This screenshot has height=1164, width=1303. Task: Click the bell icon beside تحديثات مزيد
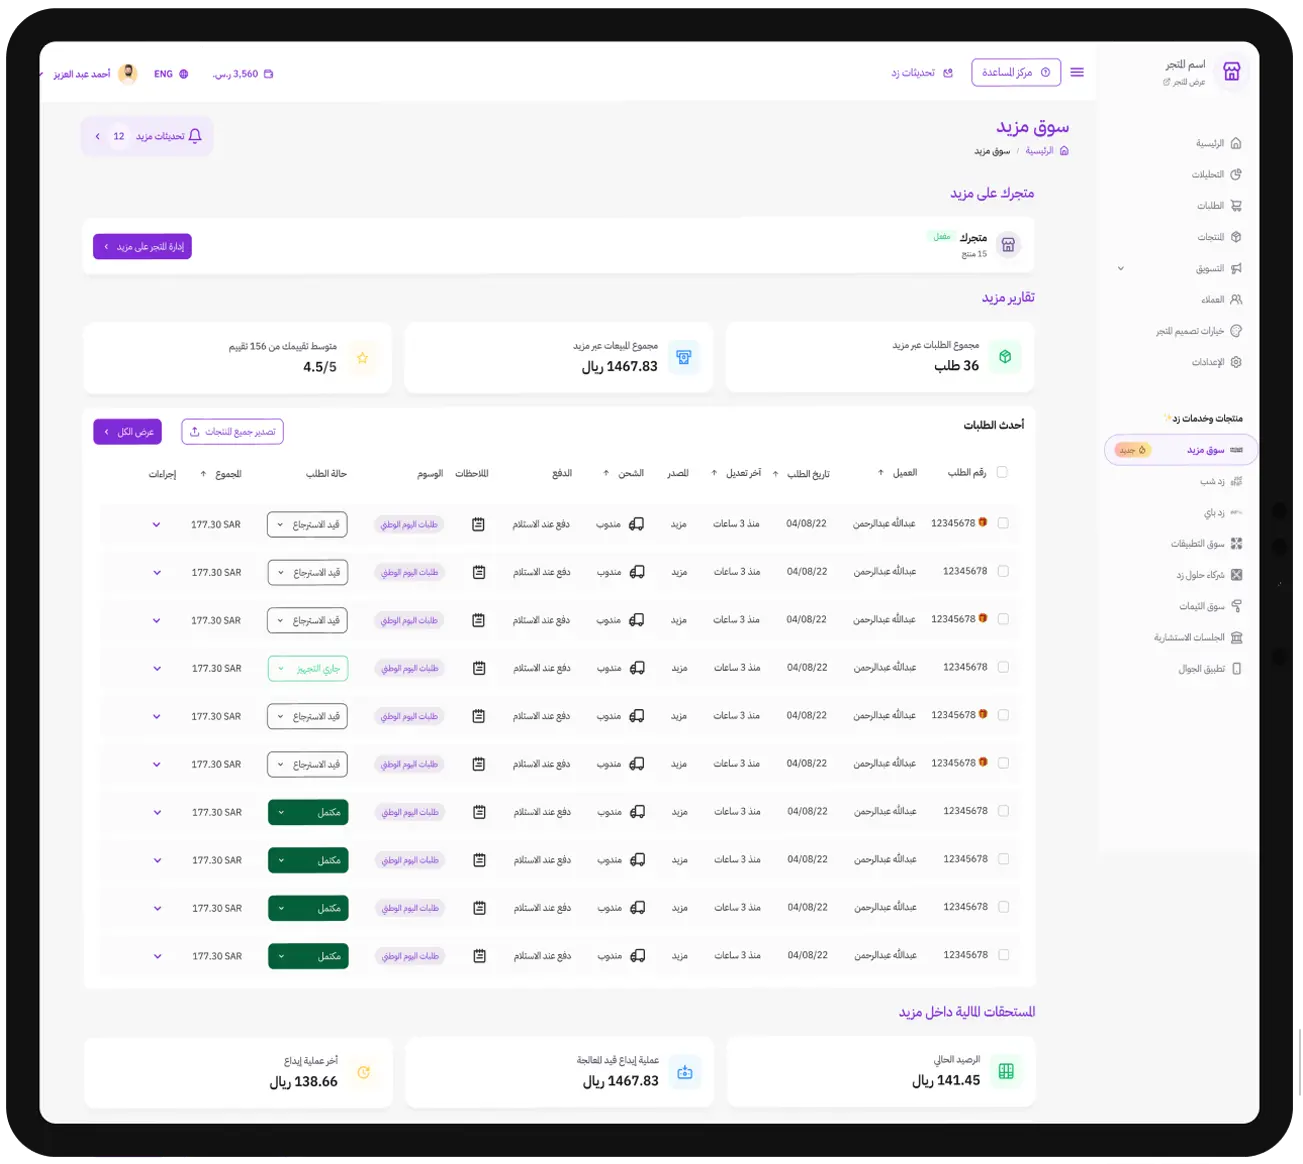(x=195, y=136)
